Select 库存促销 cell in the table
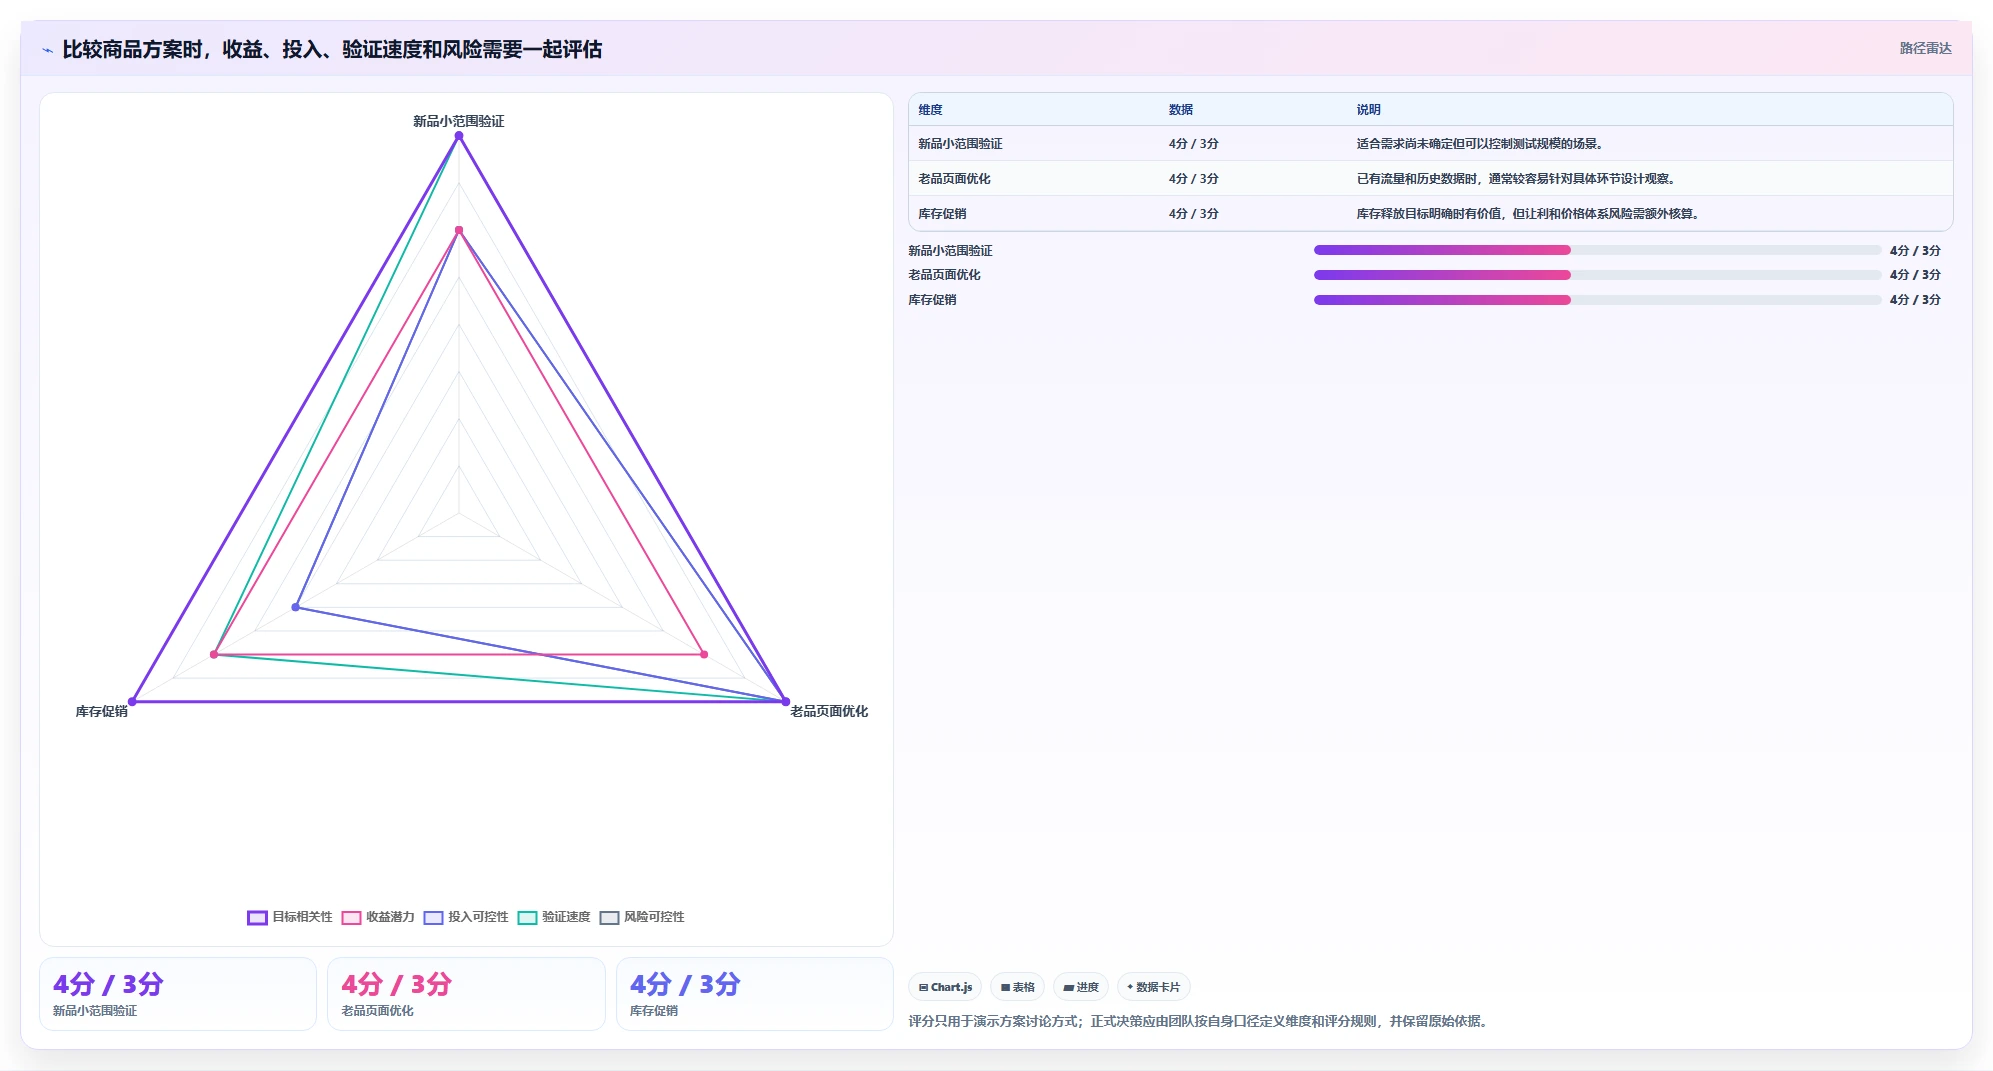The width and height of the screenshot is (1993, 1071). [x=942, y=214]
